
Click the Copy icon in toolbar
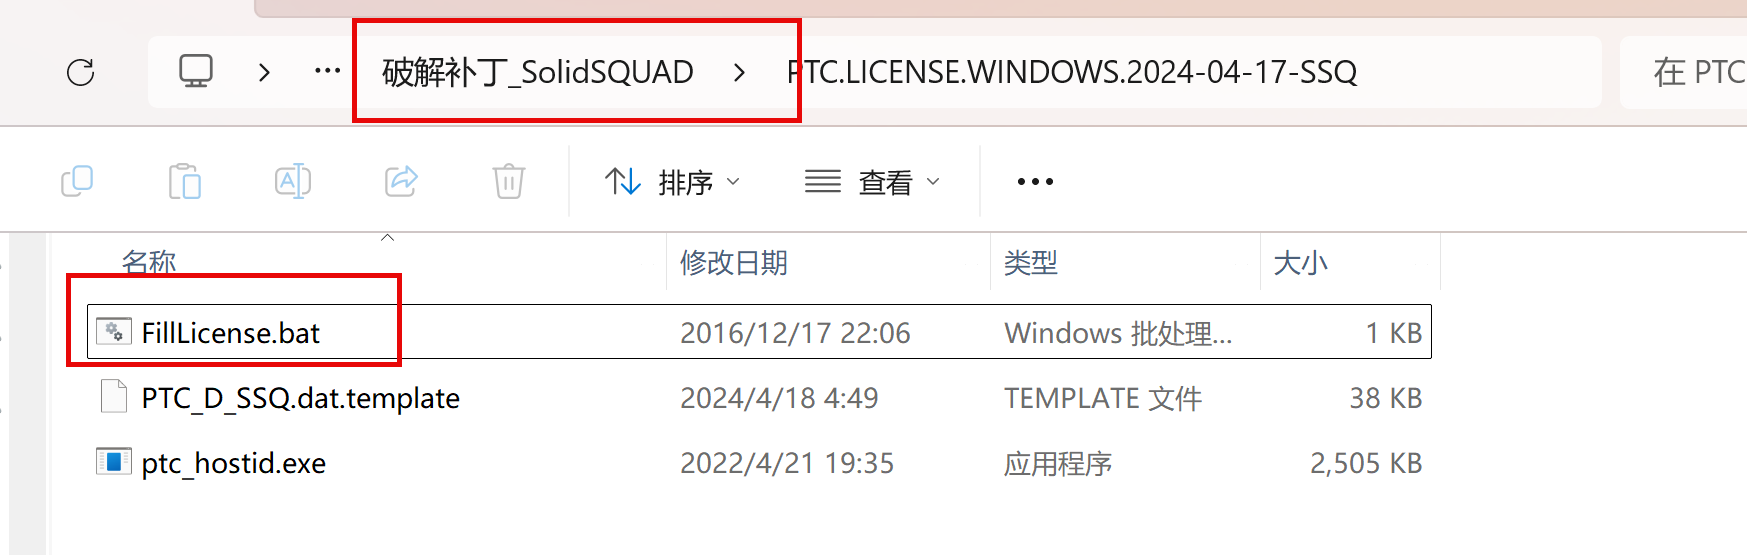pyautogui.click(x=77, y=181)
